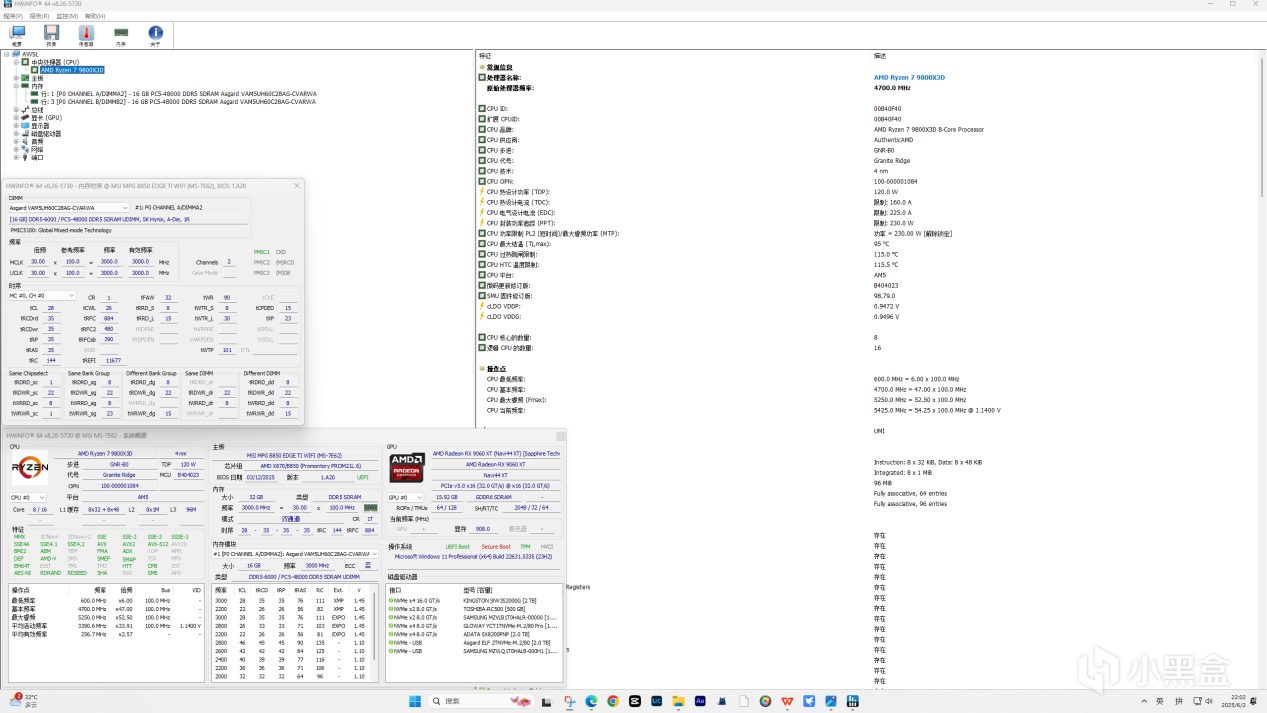The height and width of the screenshot is (713, 1267).
Task: Expand the 磁盘驱动器 tree node
Action: click(x=16, y=134)
